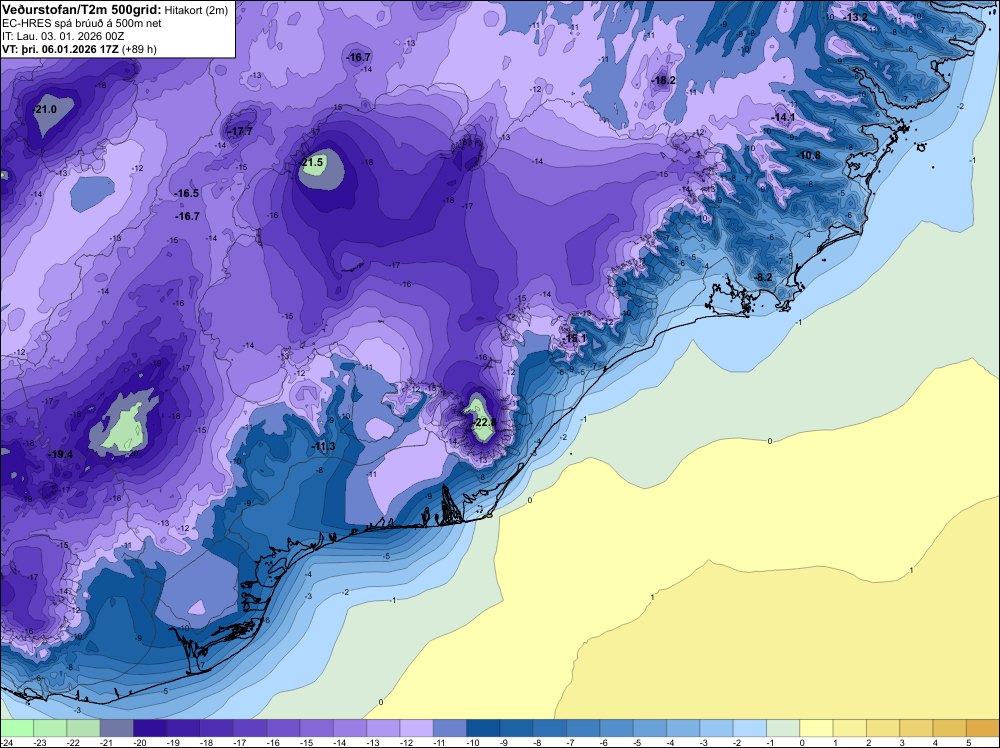Click the -17.7 temperature label

[x=240, y=131]
